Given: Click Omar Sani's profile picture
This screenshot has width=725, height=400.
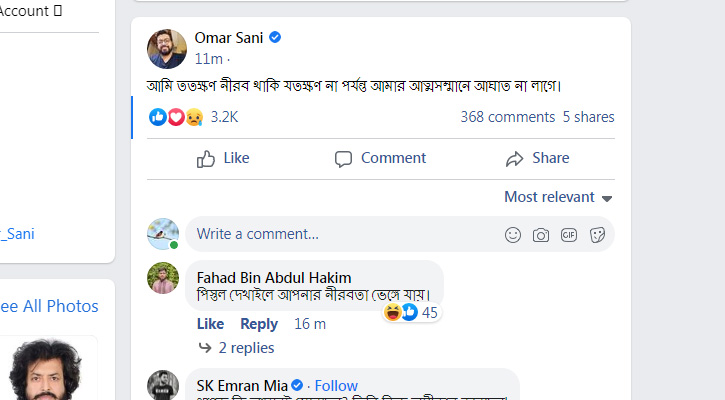Looking at the screenshot, I should coord(167,48).
